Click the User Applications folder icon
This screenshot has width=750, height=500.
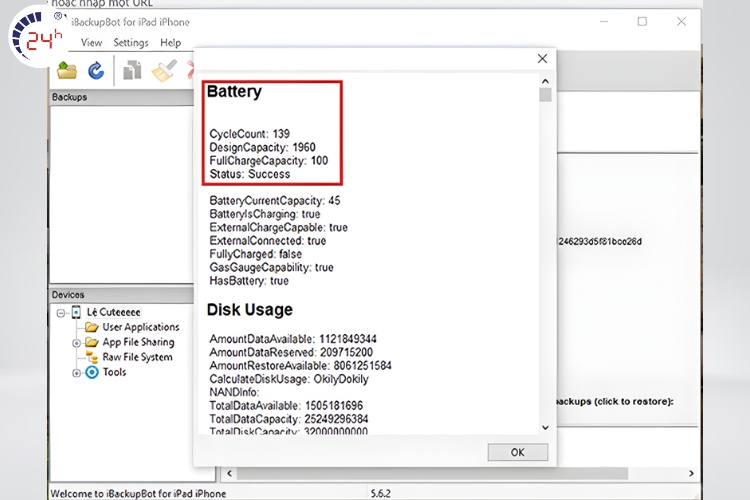(x=92, y=327)
